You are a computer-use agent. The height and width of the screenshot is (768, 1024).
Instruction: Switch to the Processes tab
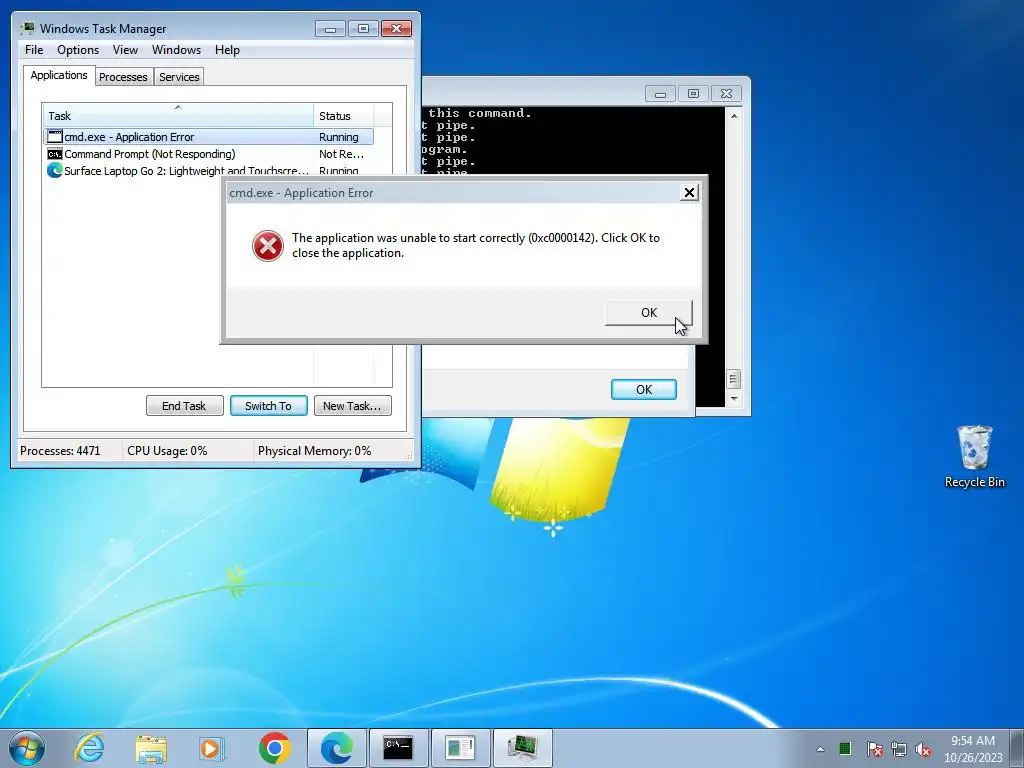click(x=123, y=76)
